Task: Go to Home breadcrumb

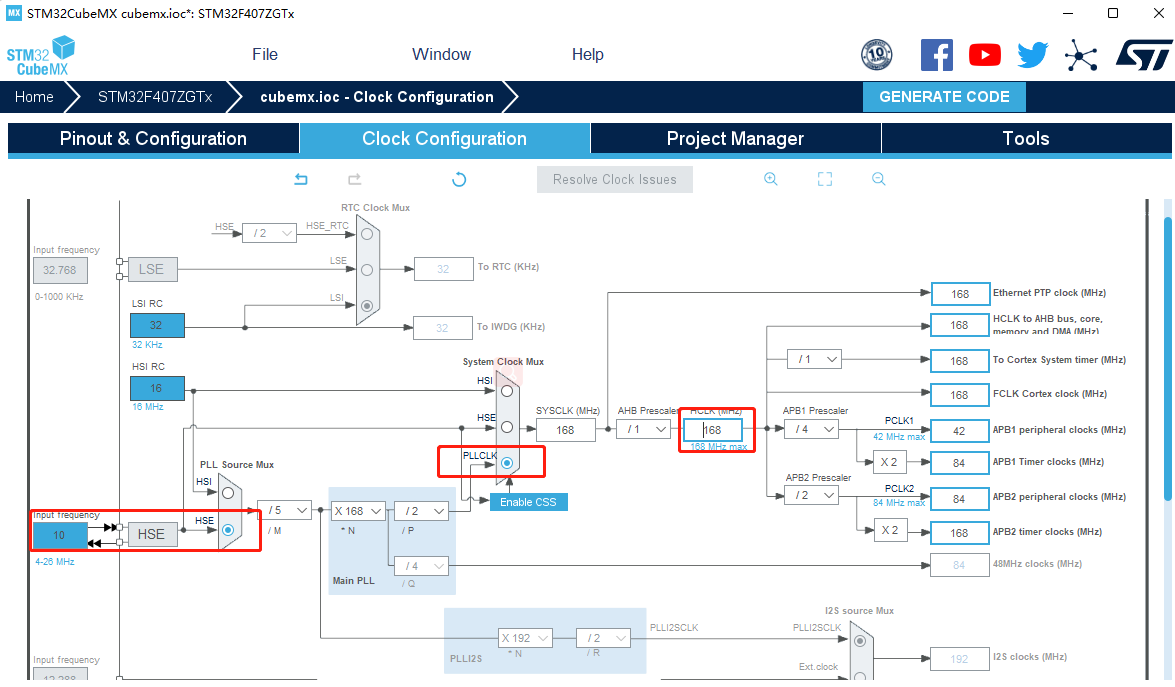Action: coord(34,97)
